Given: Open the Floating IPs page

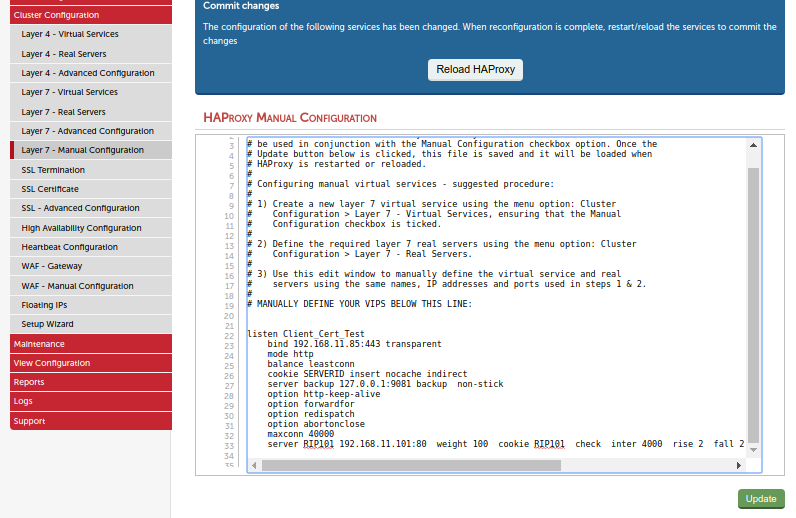Looking at the screenshot, I should (x=91, y=305).
